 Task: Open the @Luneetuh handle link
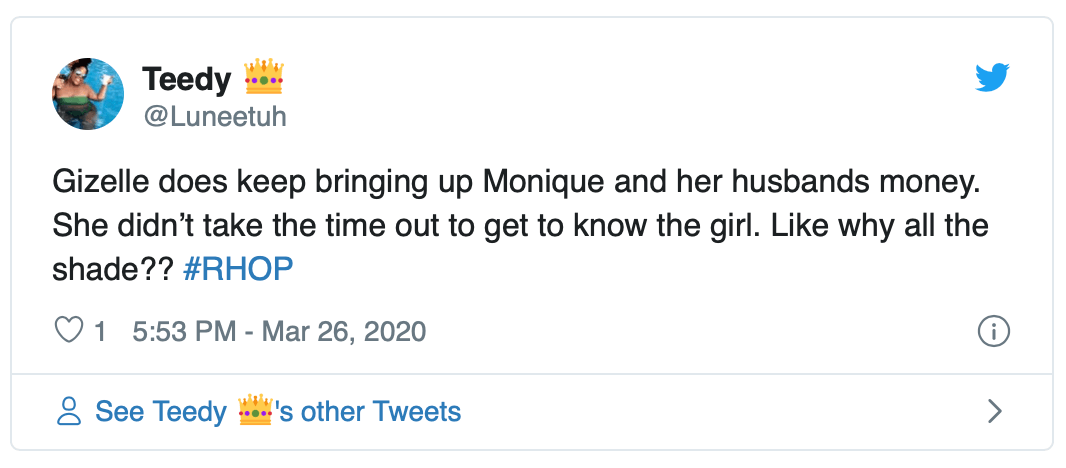click(215, 116)
